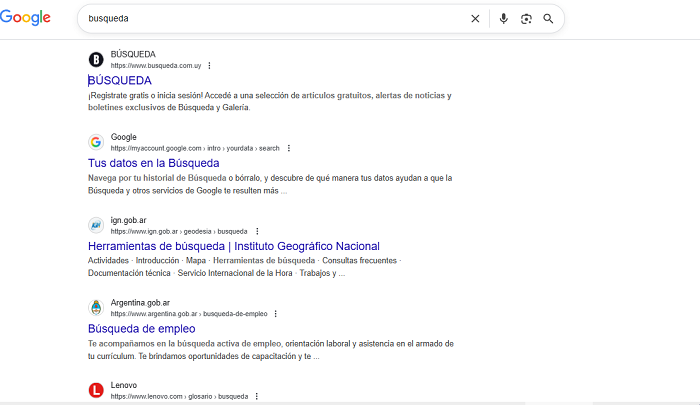Open more options for myaccount.google.com result
The image size is (700, 405).
[x=289, y=148]
